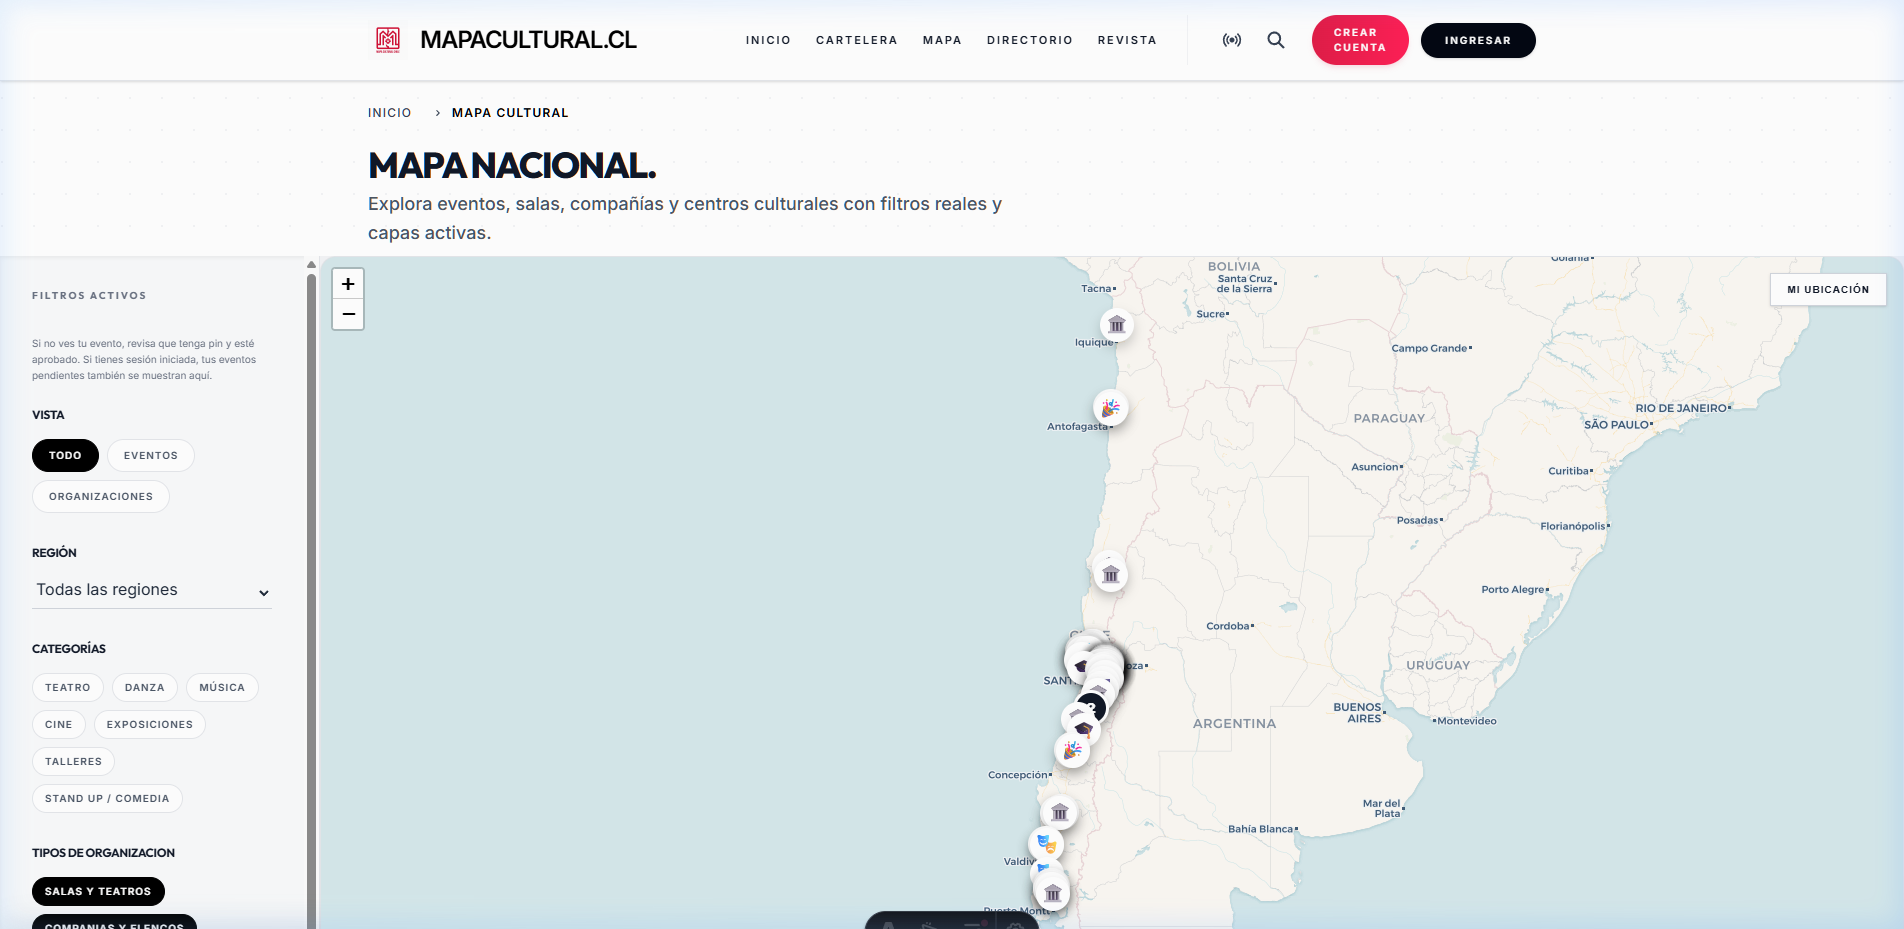Open DIRECTORIO menu item

click(1030, 40)
